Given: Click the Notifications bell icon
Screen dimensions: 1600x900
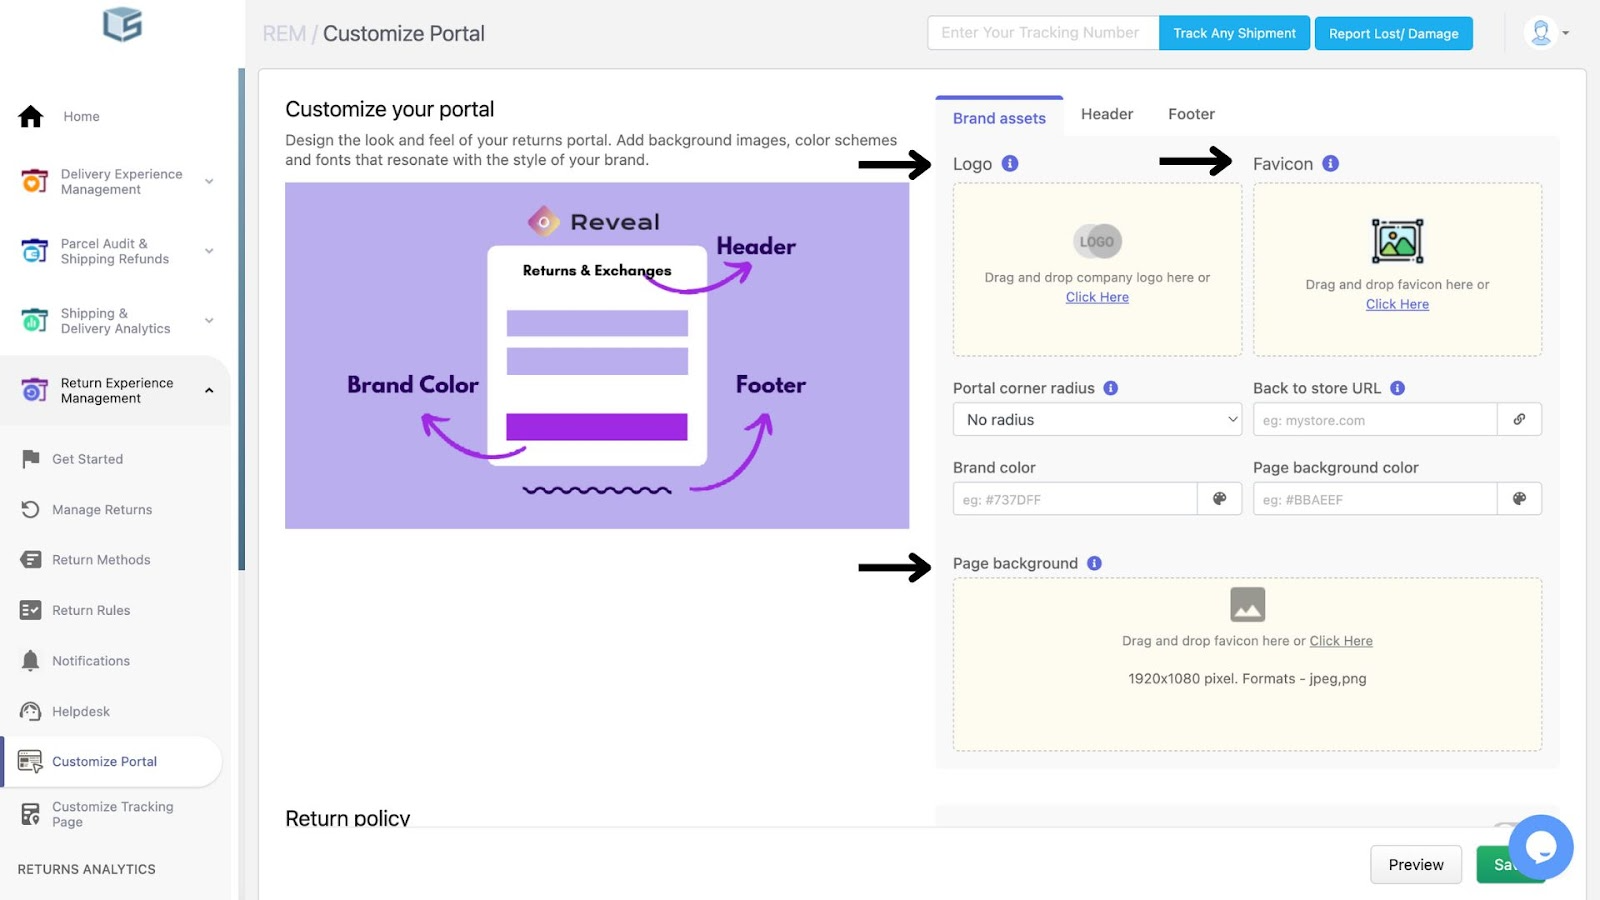Looking at the screenshot, I should [x=31, y=661].
